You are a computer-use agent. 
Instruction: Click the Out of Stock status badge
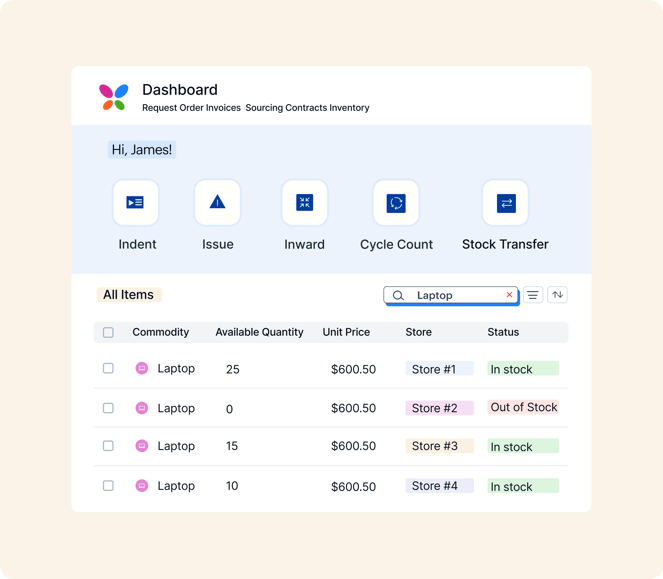[x=523, y=407]
